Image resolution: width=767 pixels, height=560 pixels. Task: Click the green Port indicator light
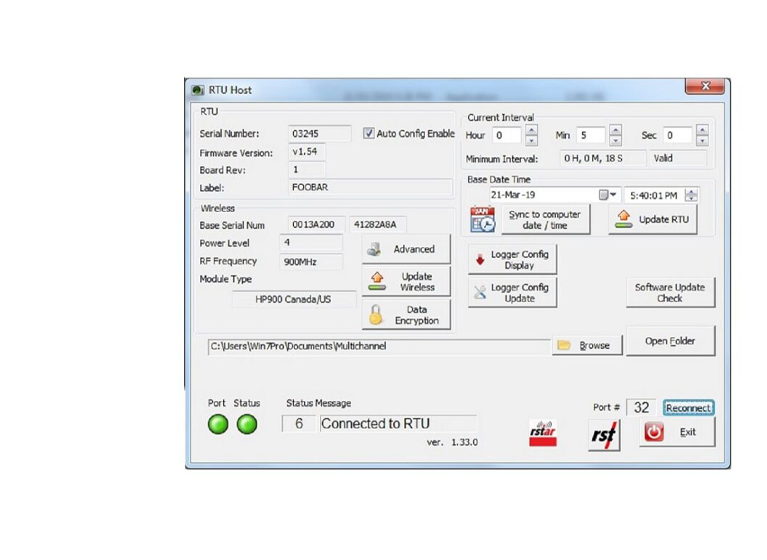tap(218, 424)
